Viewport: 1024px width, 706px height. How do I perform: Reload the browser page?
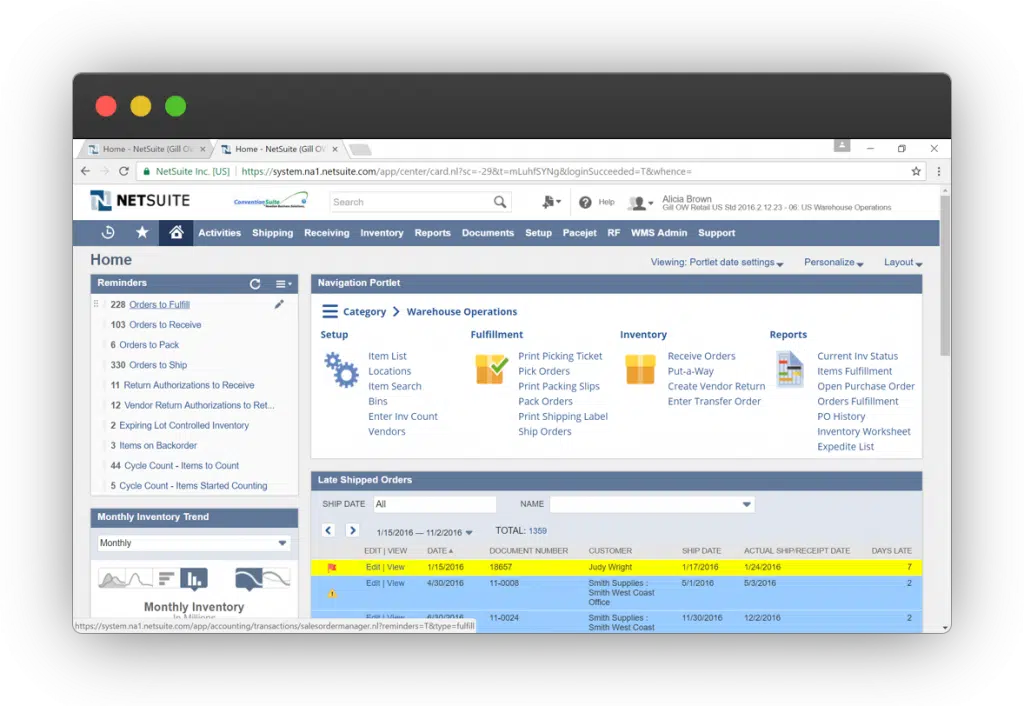123,171
